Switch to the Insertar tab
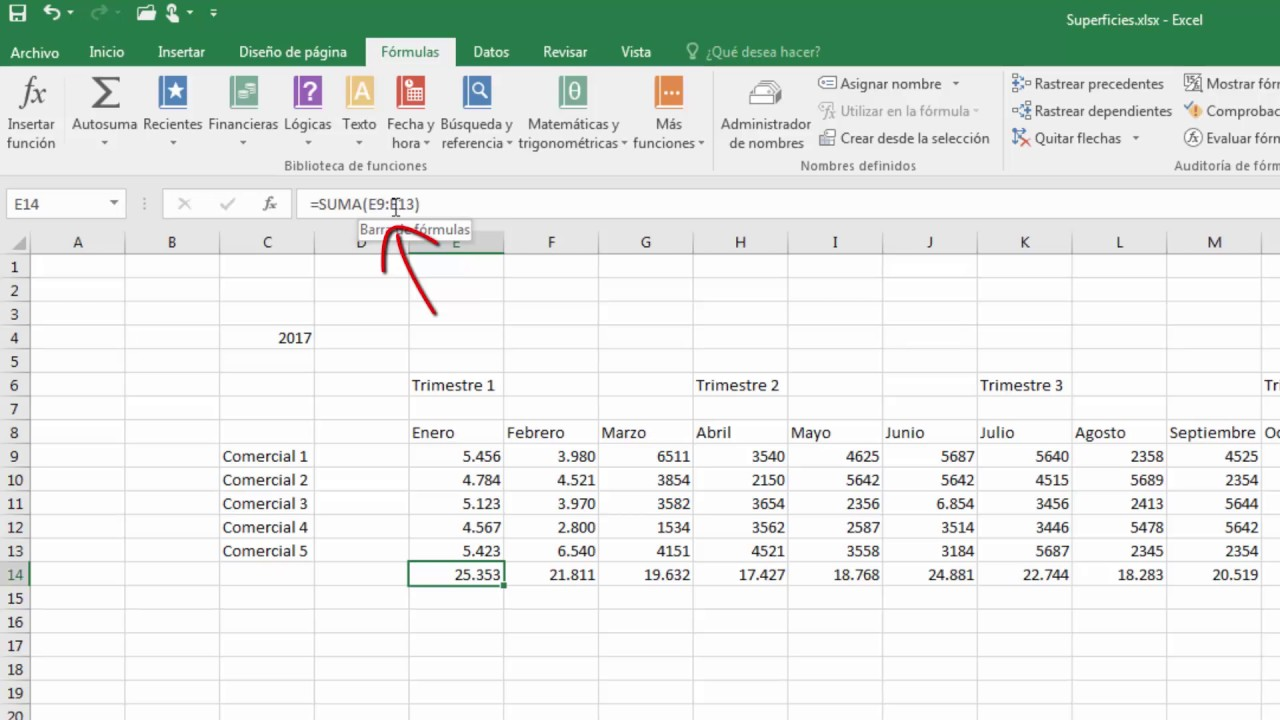Screen dimensions: 1280x720 [x=181, y=52]
